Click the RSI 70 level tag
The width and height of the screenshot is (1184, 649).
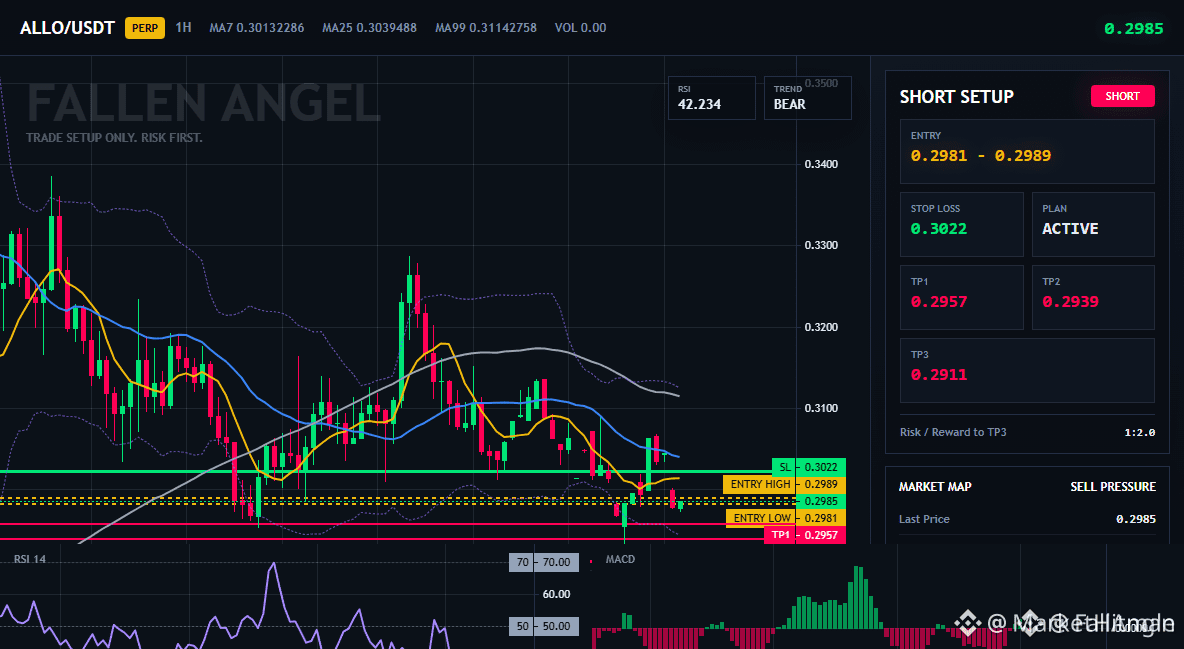[x=544, y=562]
